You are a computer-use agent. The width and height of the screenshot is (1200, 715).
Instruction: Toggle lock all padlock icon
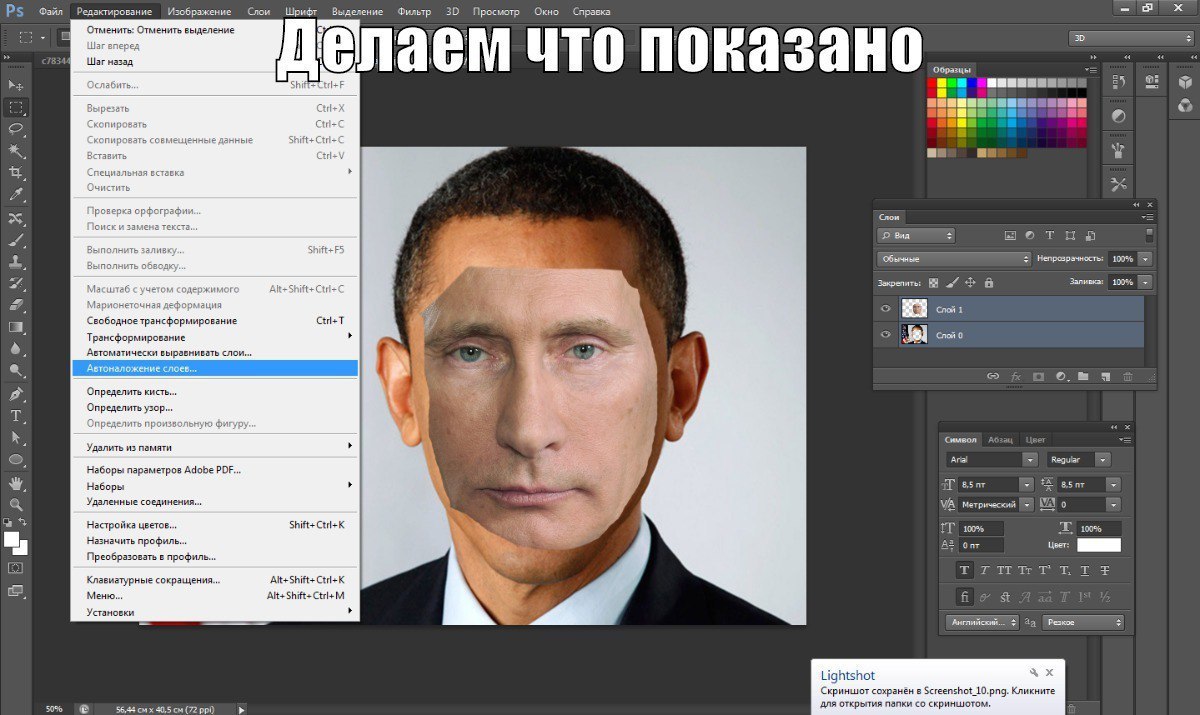989,283
